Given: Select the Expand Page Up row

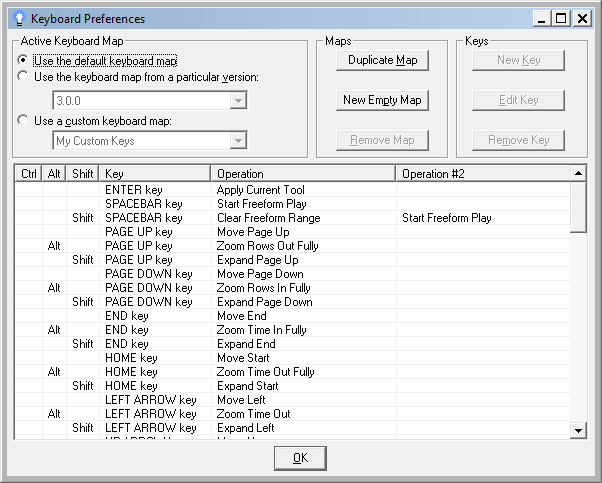Looking at the screenshot, I should click(293, 260).
